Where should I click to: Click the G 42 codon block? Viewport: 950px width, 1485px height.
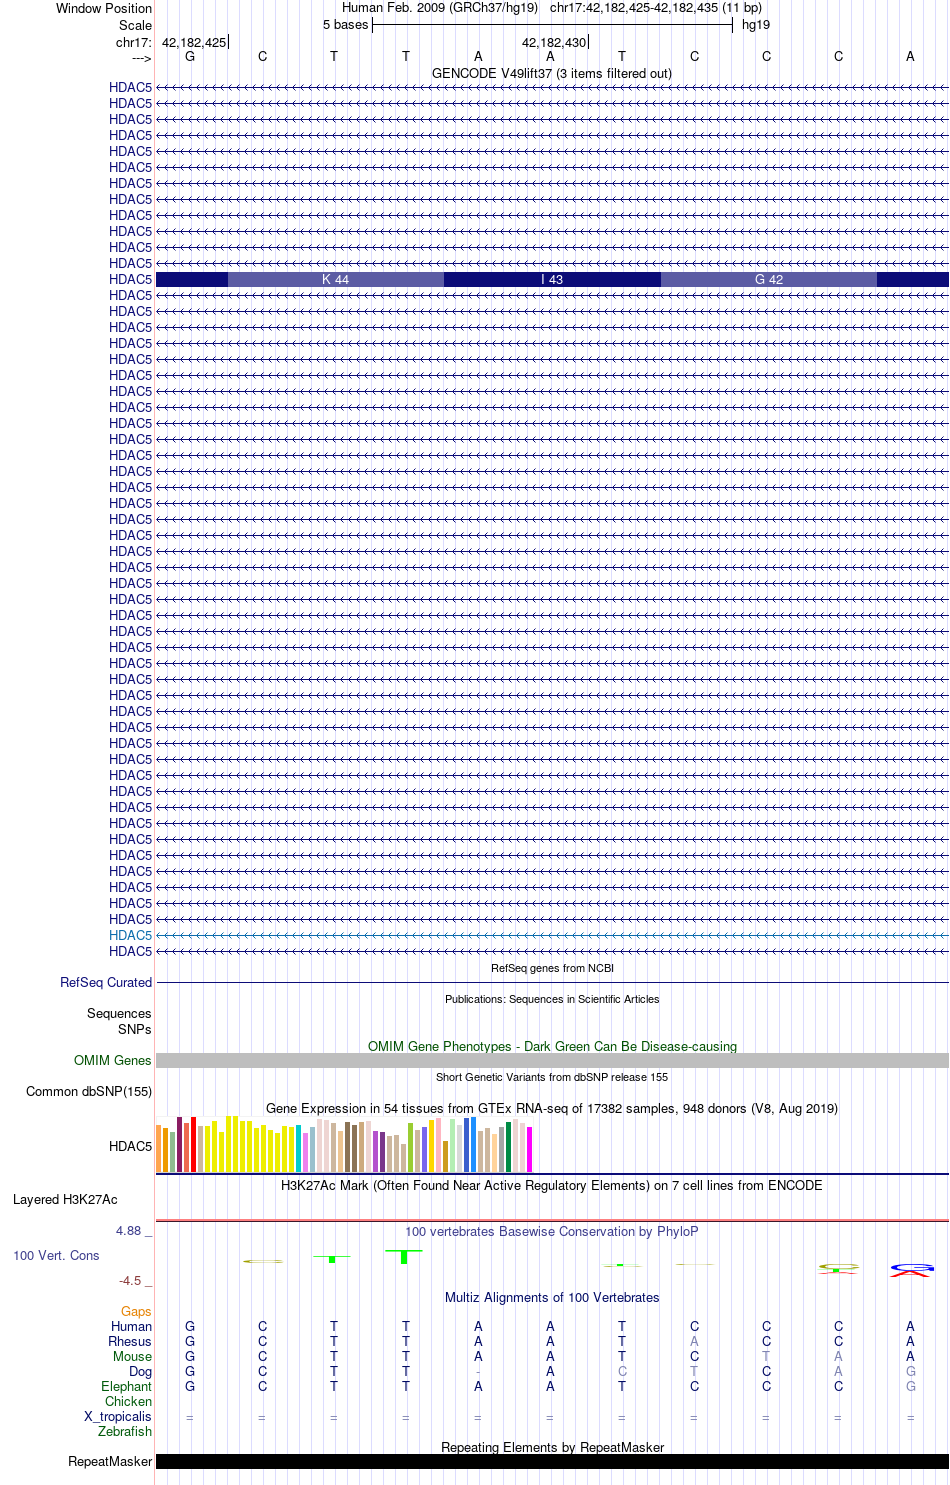point(769,280)
